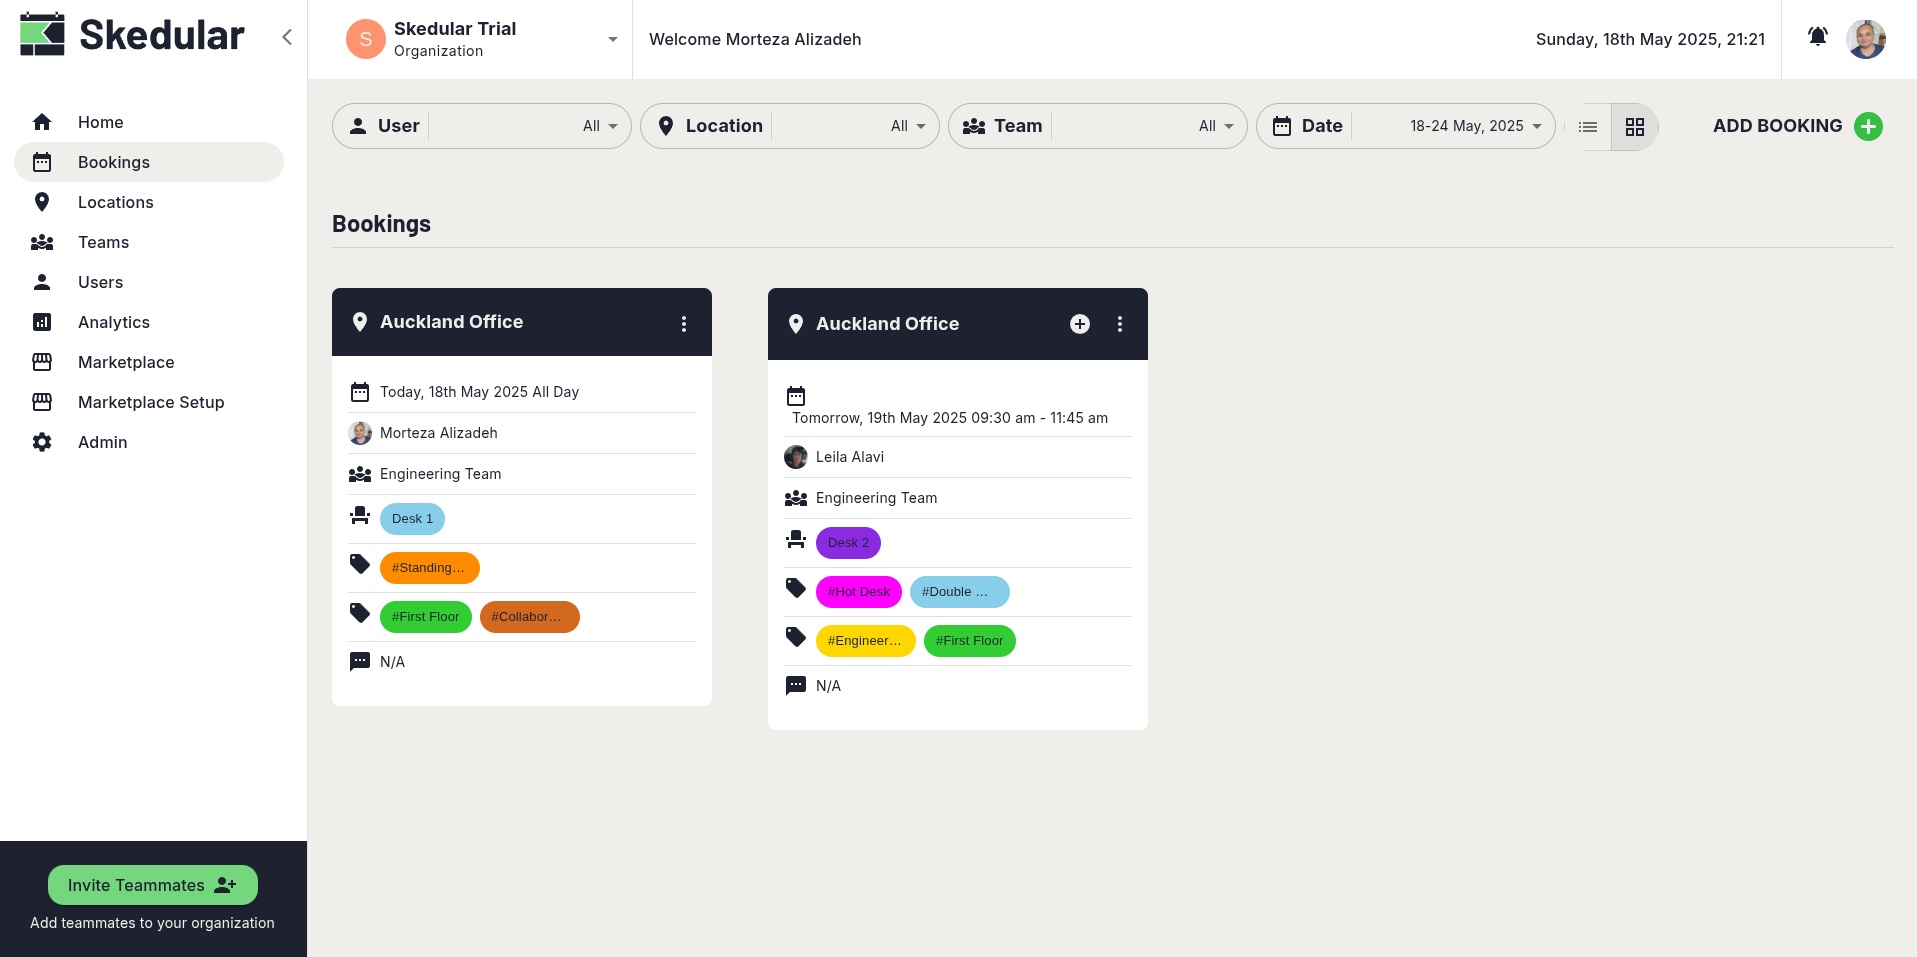The height and width of the screenshot is (957, 1917).
Task: Click the #Hot Desk pink tag
Action: tap(858, 591)
